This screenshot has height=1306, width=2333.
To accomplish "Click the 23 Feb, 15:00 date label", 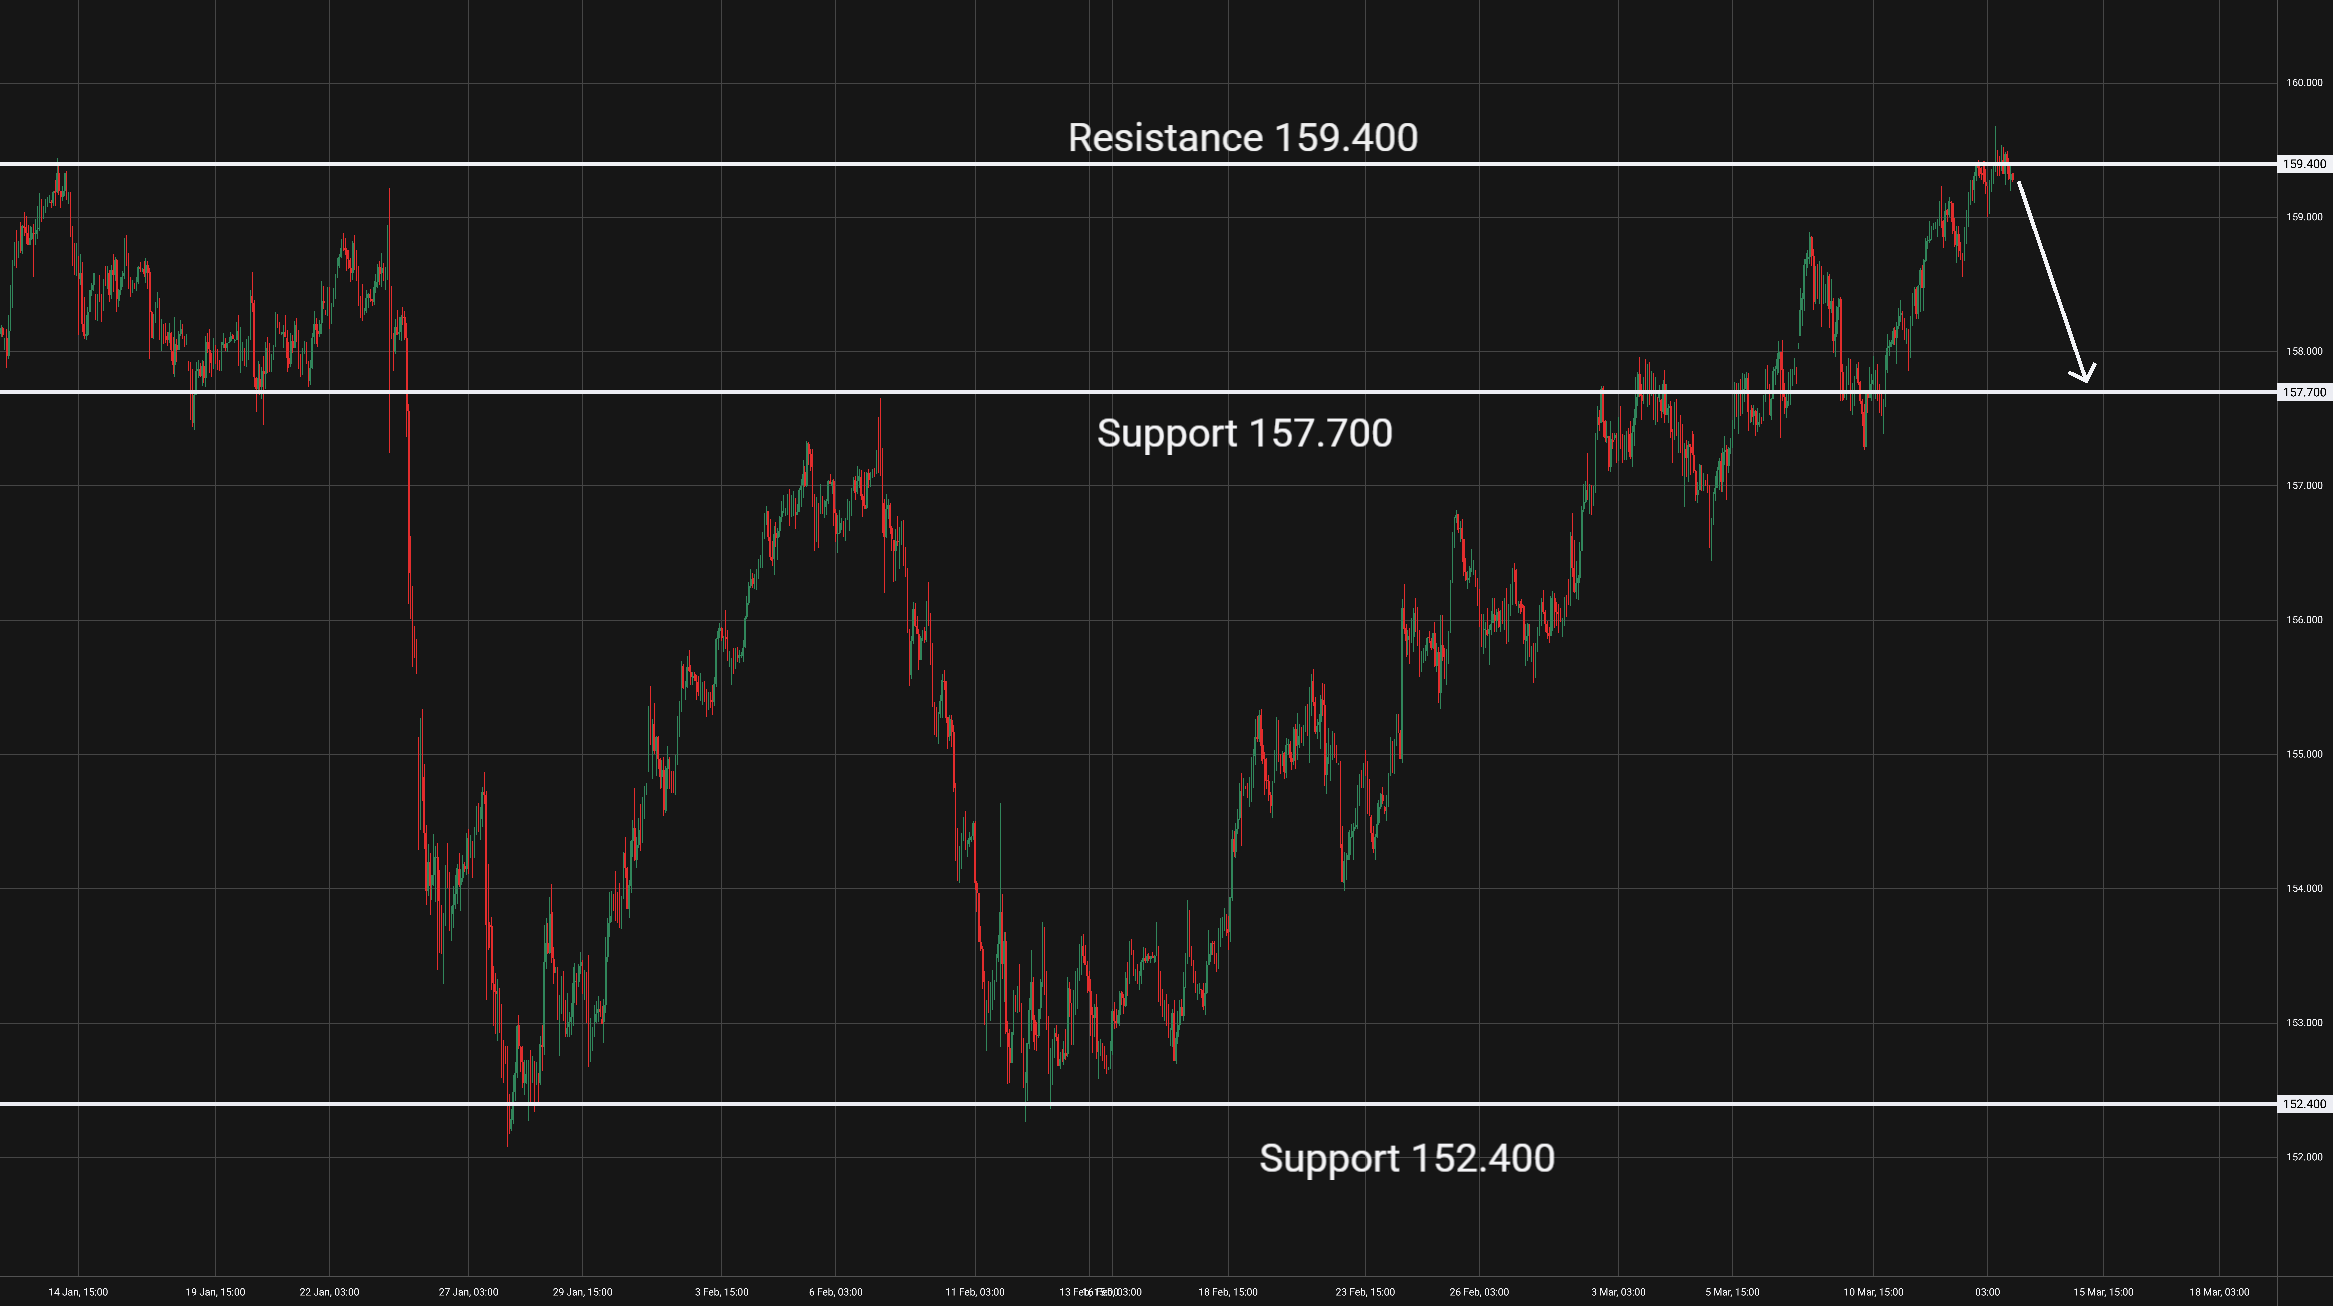I will point(1365,1292).
